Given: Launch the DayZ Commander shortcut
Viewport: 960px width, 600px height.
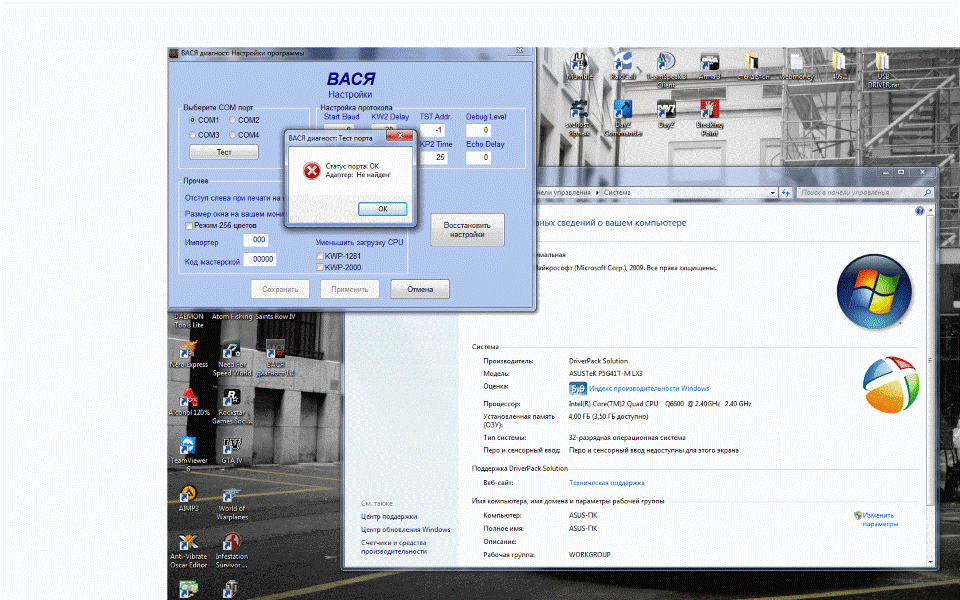Looking at the screenshot, I should [x=622, y=110].
